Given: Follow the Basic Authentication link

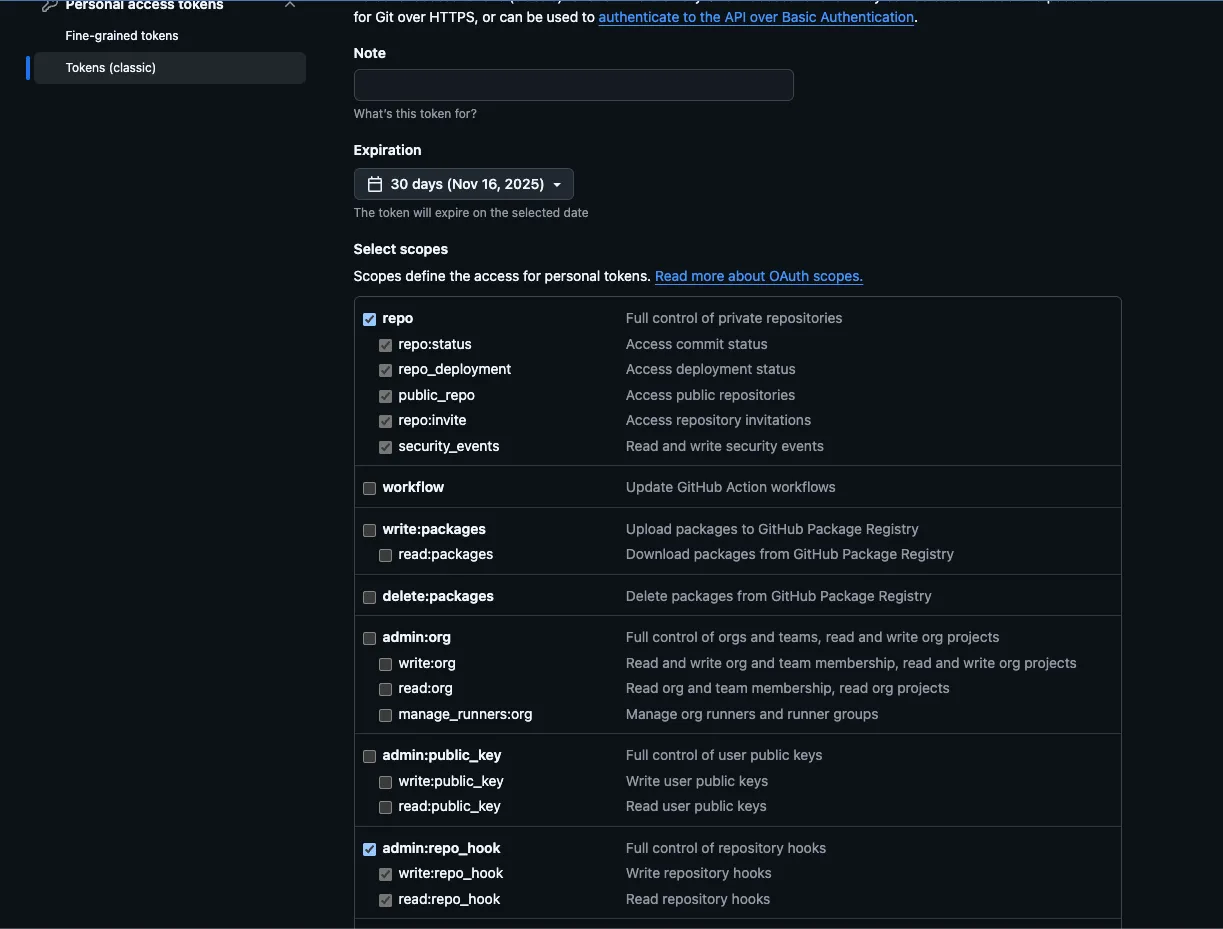Looking at the screenshot, I should 756,17.
